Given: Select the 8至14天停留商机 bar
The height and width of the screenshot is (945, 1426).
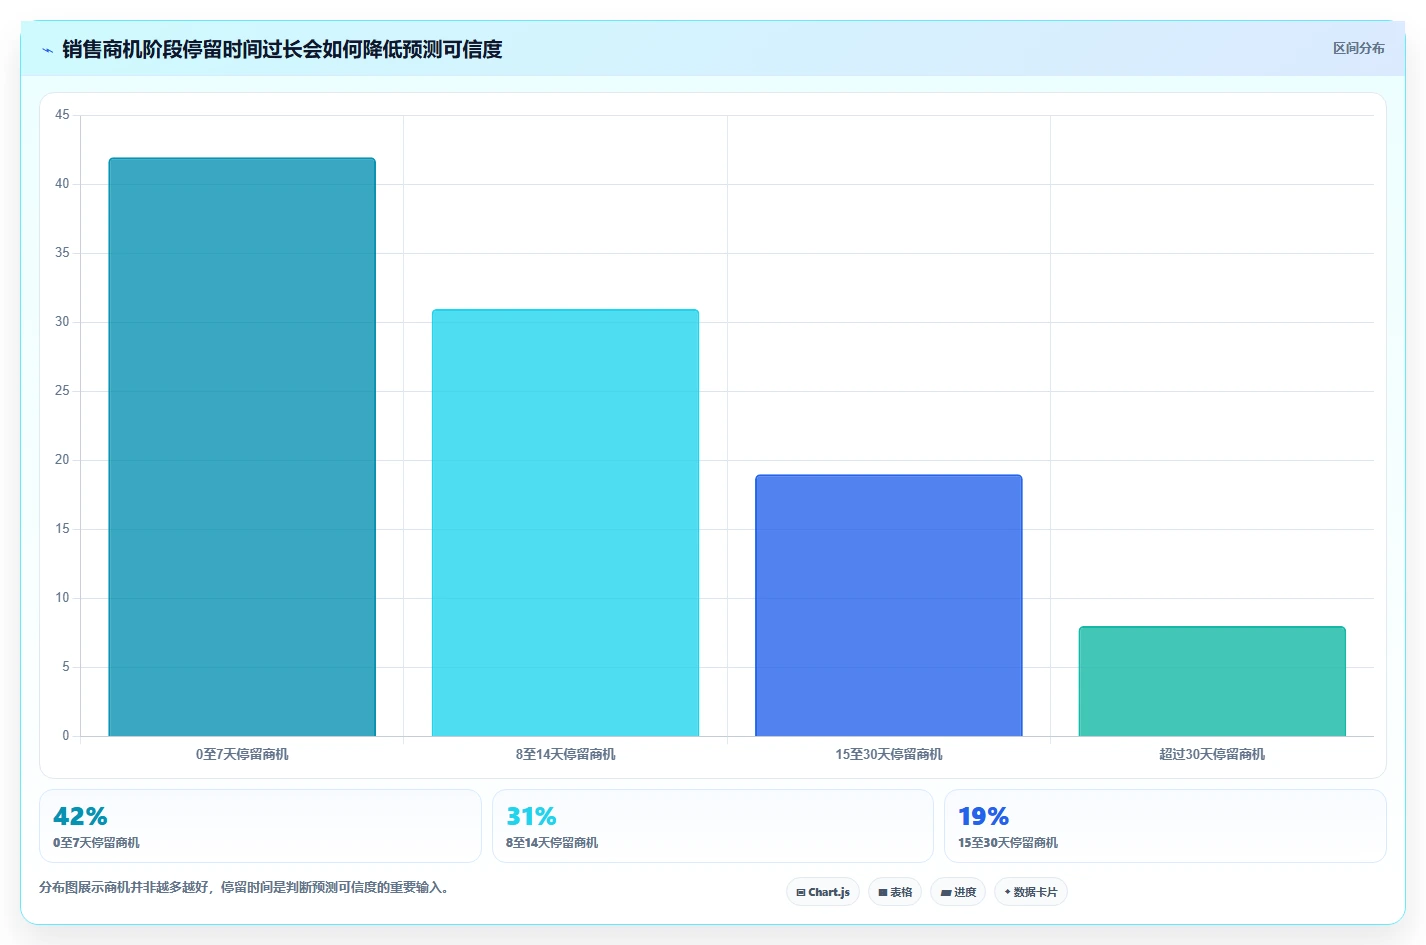Looking at the screenshot, I should point(565,523).
